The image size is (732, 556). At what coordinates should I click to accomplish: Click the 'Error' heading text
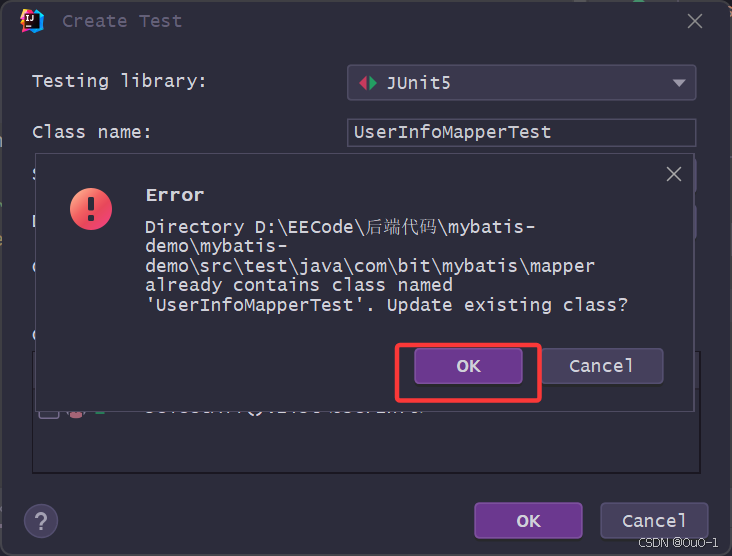(175, 195)
